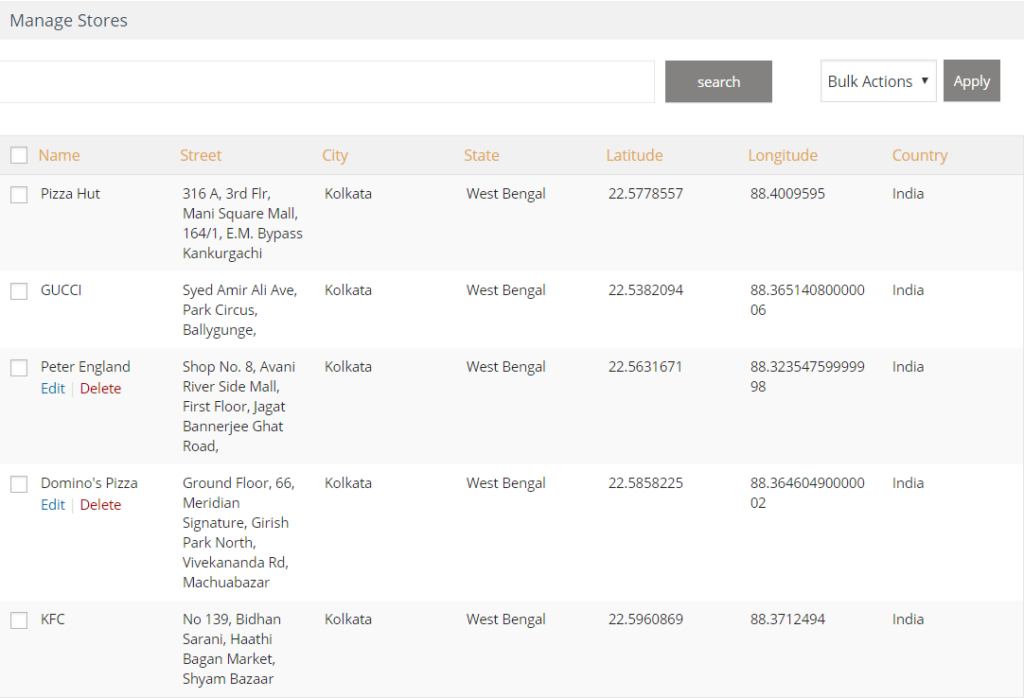Viewport: 1024px width, 698px height.
Task: Sort table by Longitude column
Action: 782,155
